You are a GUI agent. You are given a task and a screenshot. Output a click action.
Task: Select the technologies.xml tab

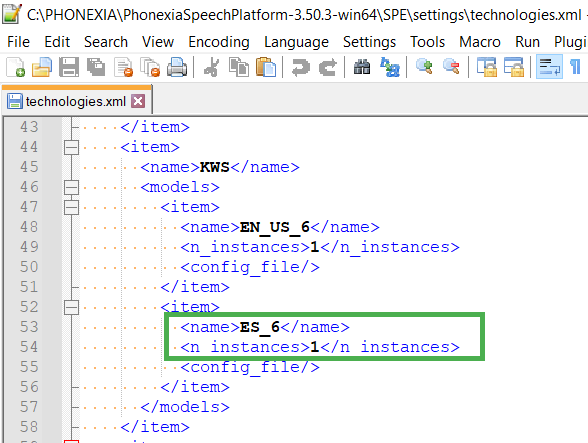[76, 101]
